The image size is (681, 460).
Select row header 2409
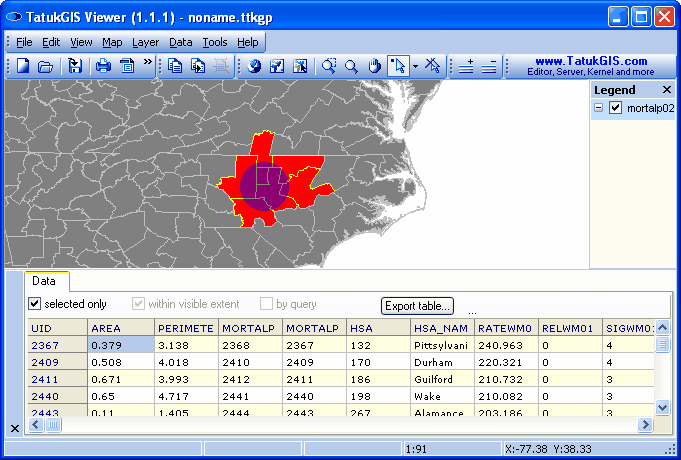coord(57,362)
